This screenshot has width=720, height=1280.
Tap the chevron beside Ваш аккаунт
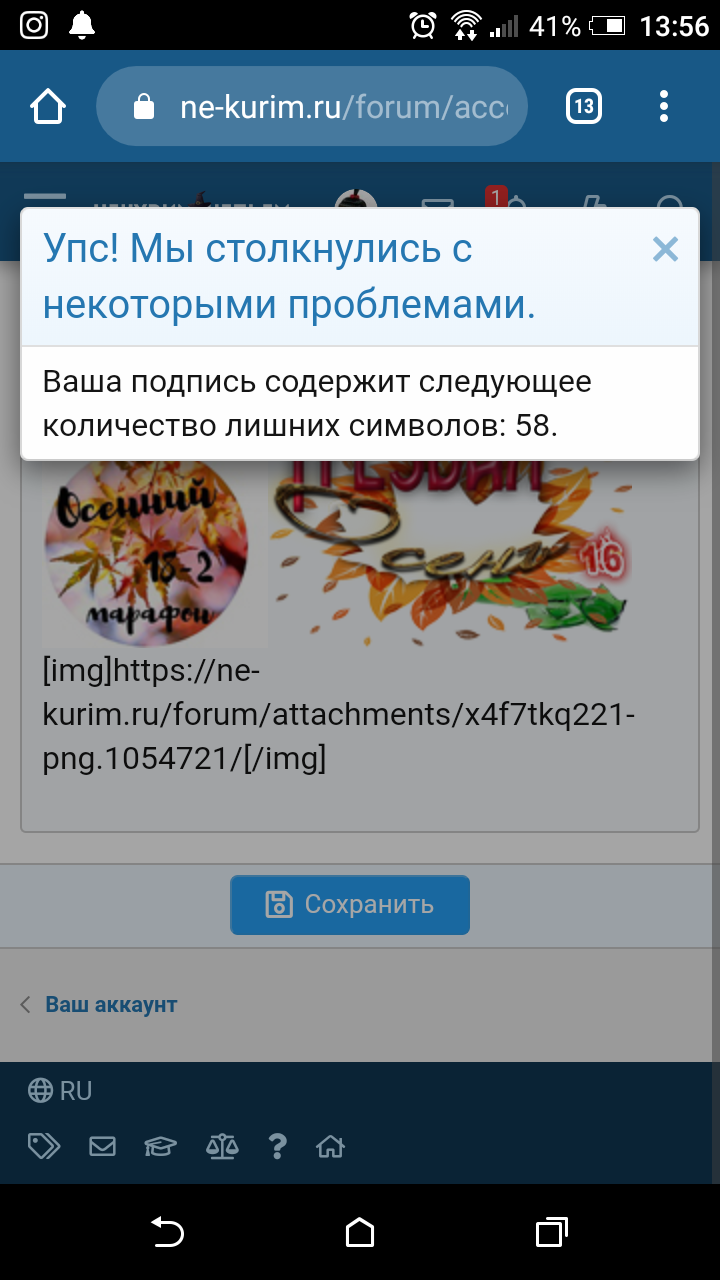pos(26,1005)
